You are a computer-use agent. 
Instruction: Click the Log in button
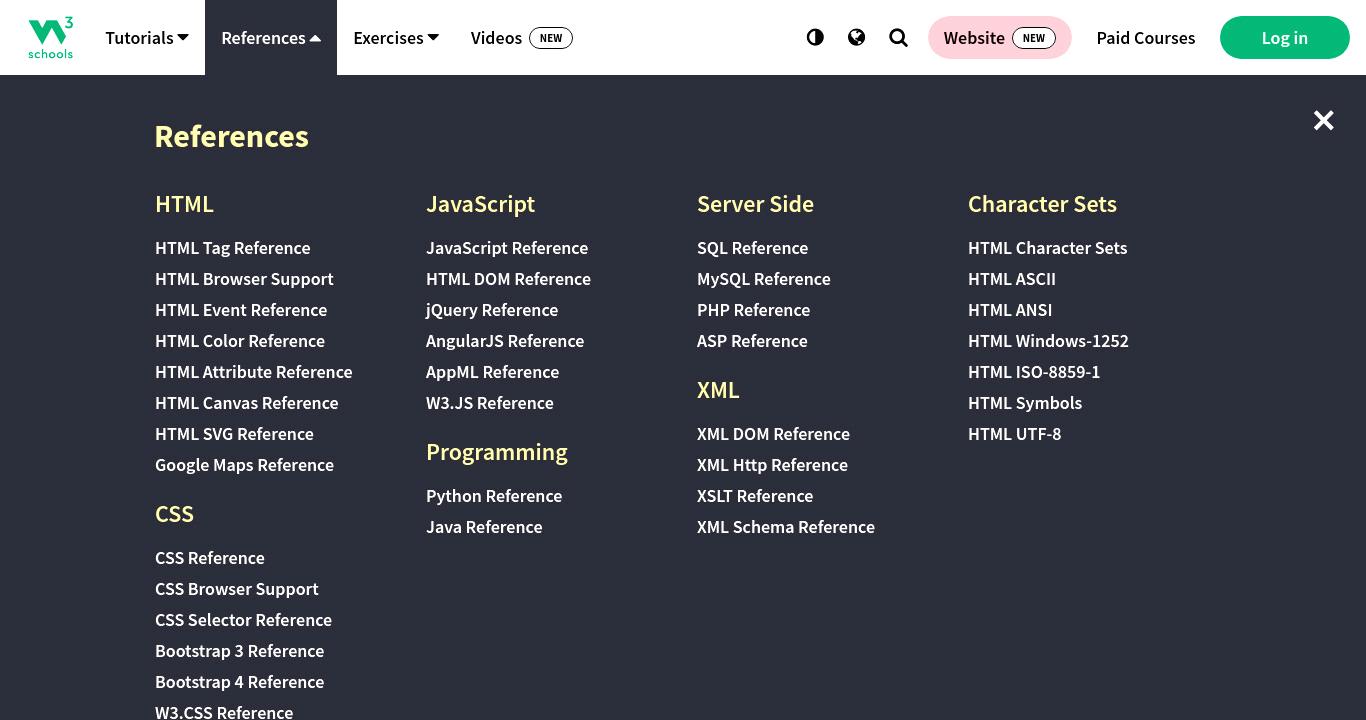[x=1285, y=37]
